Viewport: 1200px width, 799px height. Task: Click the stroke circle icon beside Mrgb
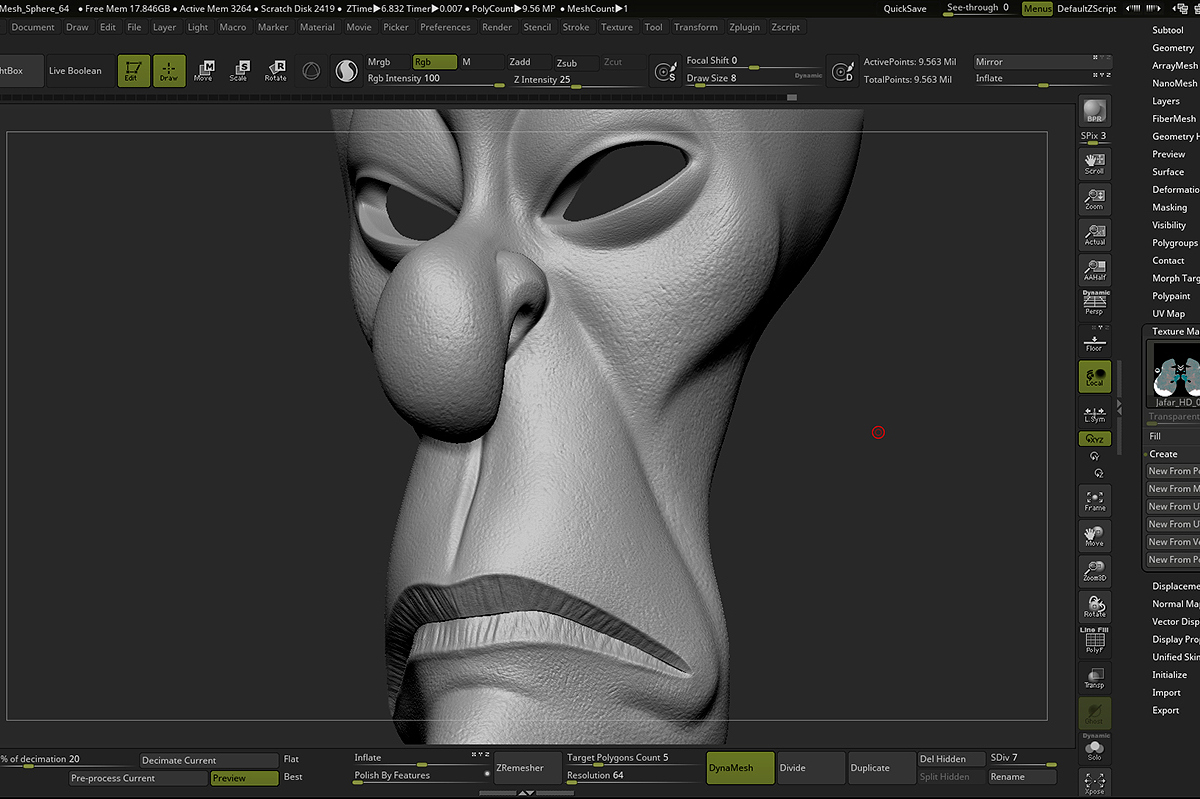click(346, 71)
